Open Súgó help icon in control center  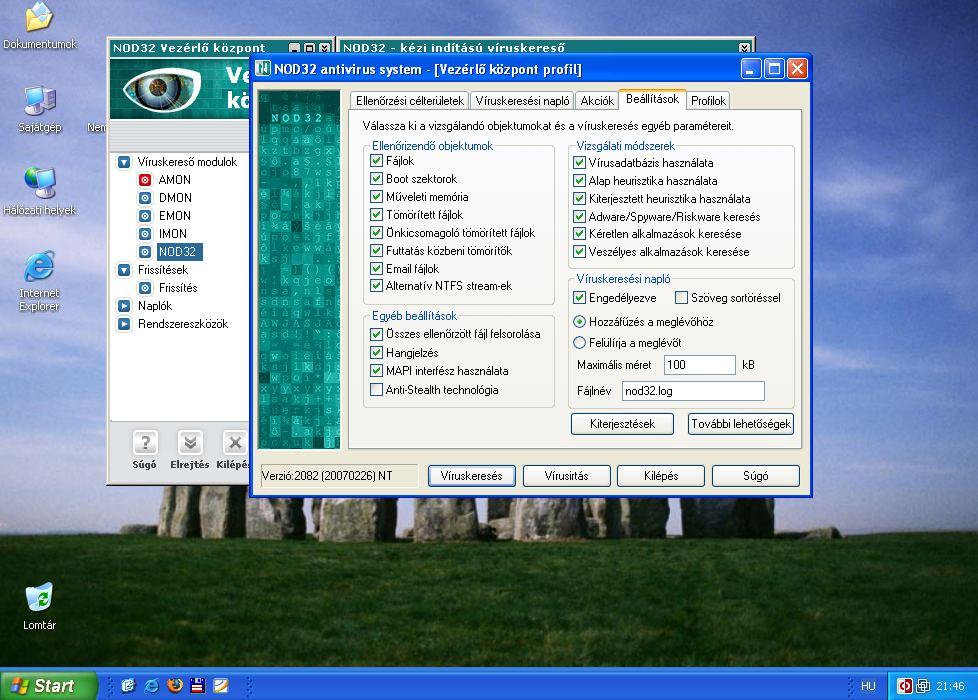point(145,443)
